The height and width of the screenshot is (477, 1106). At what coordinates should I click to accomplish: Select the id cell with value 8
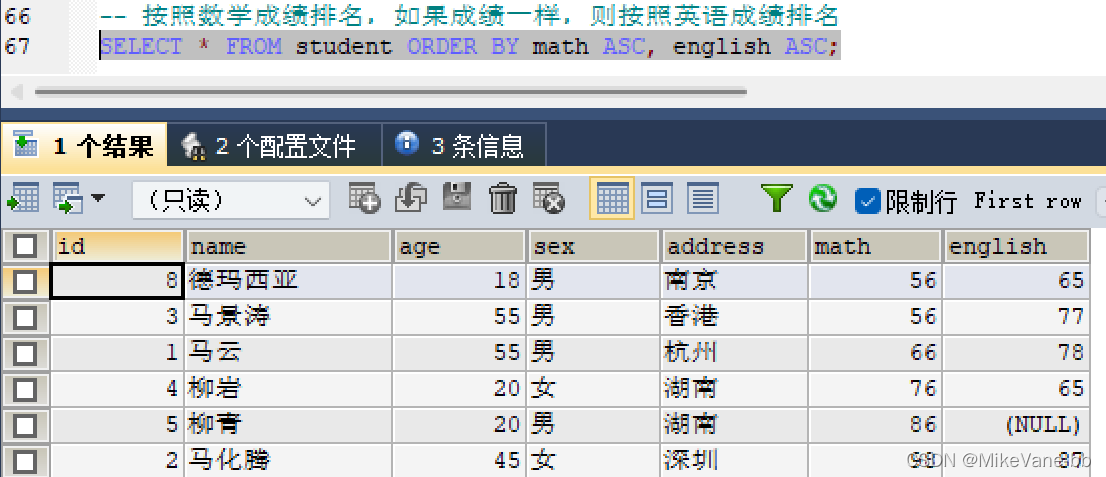pos(117,282)
